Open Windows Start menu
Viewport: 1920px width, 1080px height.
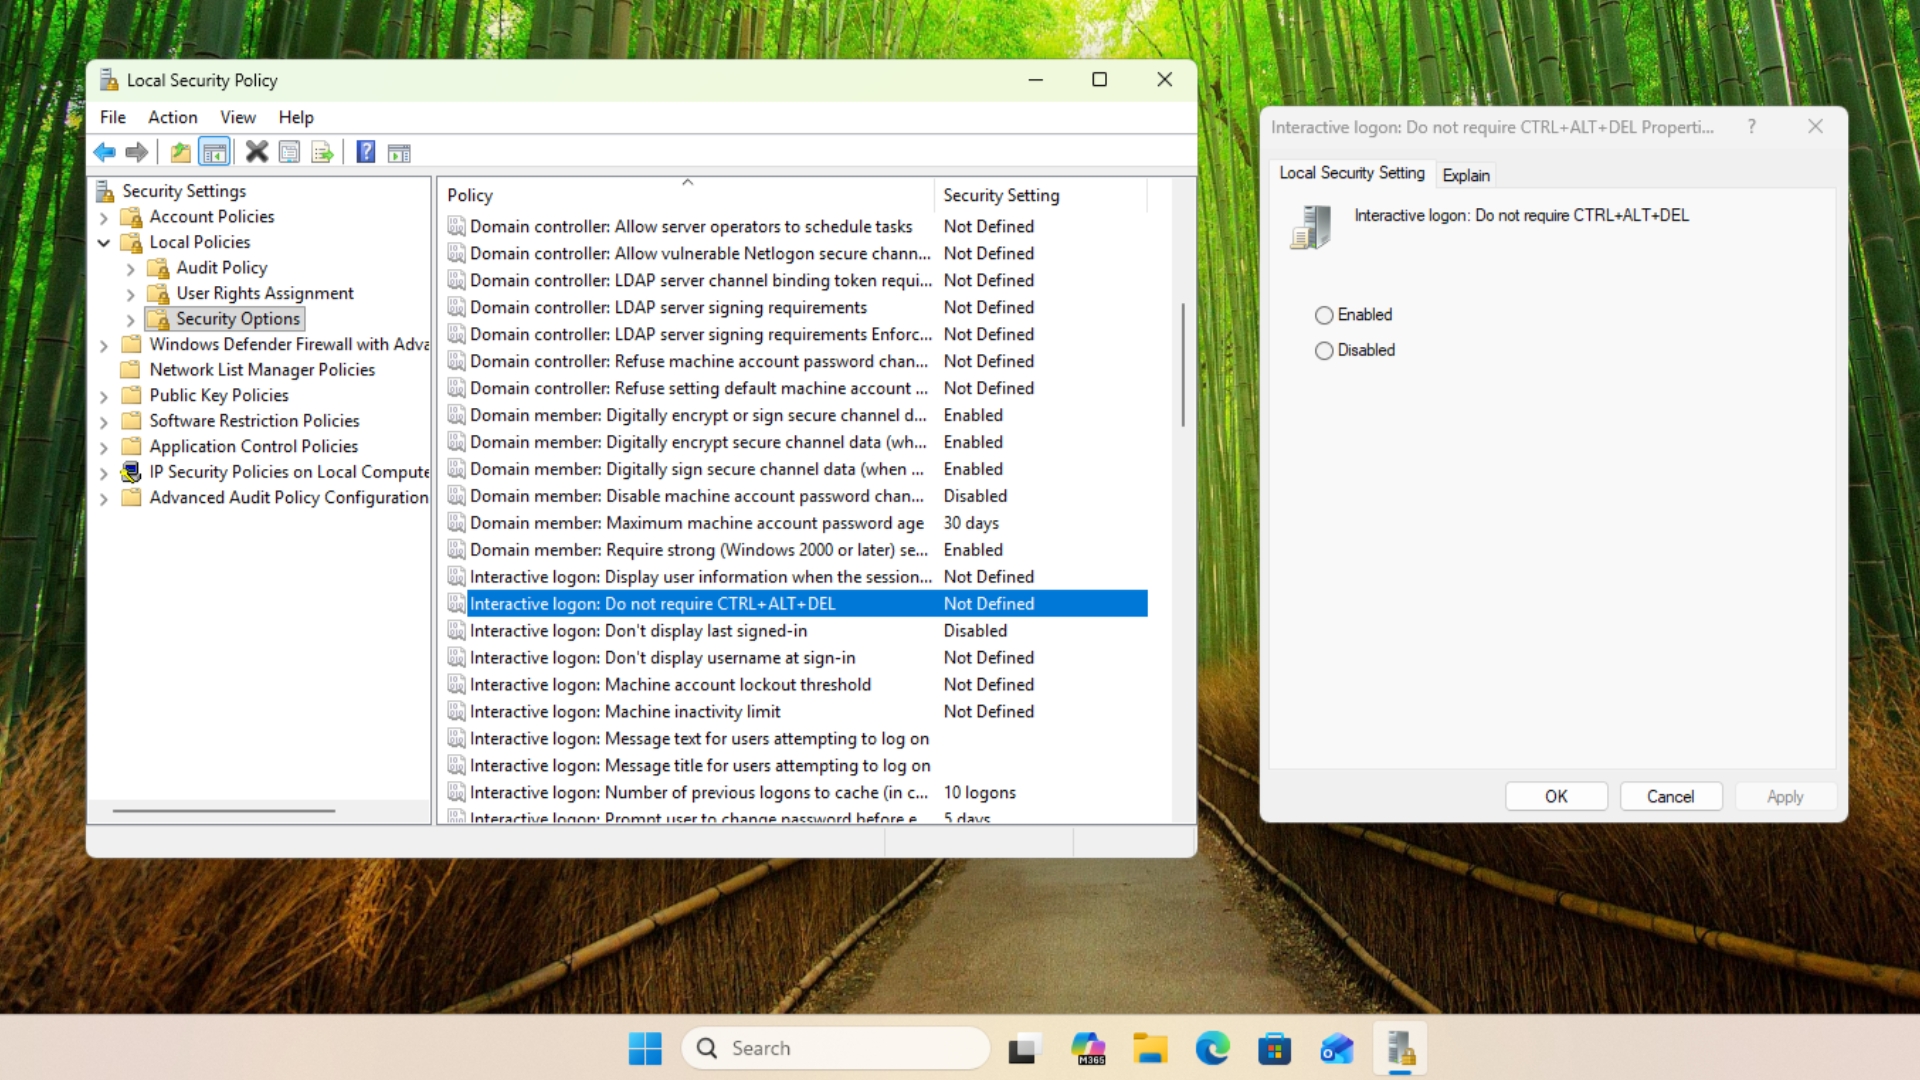[645, 1048]
